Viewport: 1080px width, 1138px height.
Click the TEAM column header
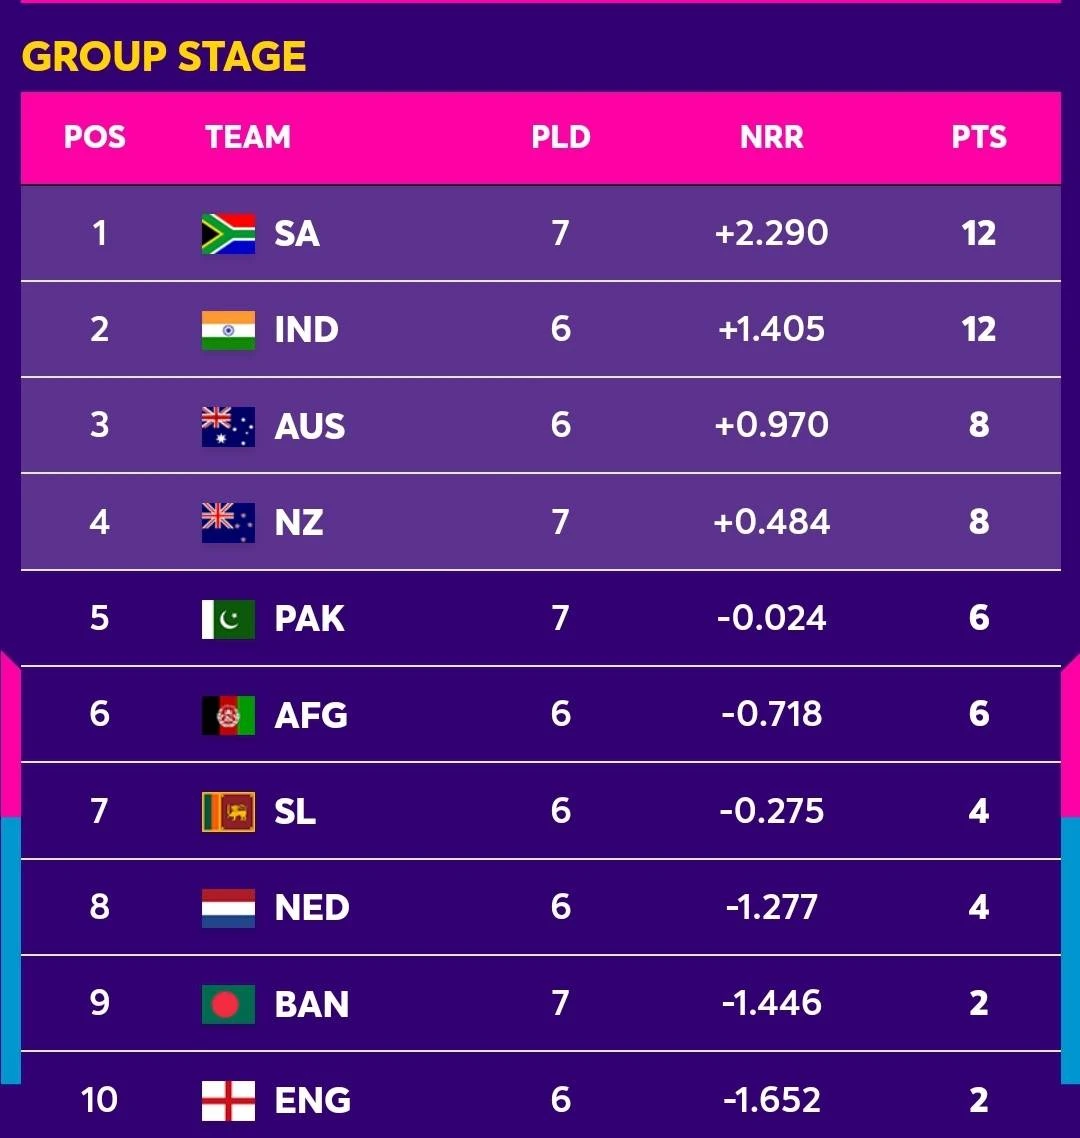click(x=248, y=137)
